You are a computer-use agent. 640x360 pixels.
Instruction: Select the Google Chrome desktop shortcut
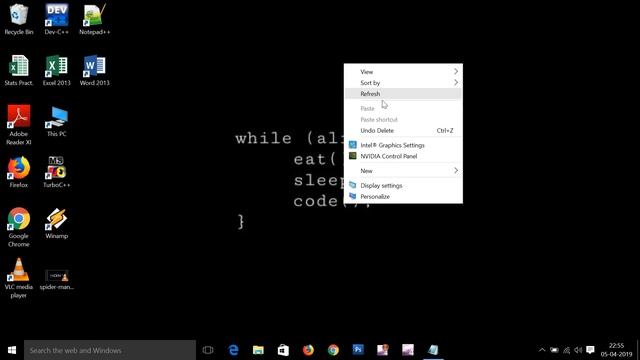pos(19,227)
